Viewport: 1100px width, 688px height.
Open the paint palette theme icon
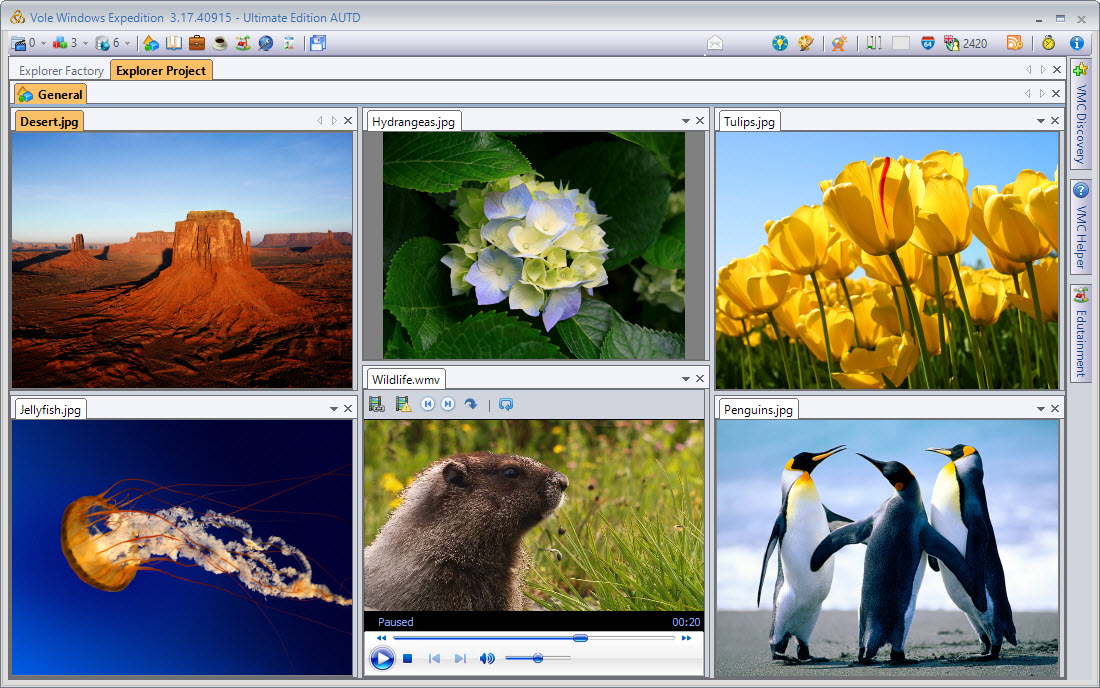click(805, 43)
